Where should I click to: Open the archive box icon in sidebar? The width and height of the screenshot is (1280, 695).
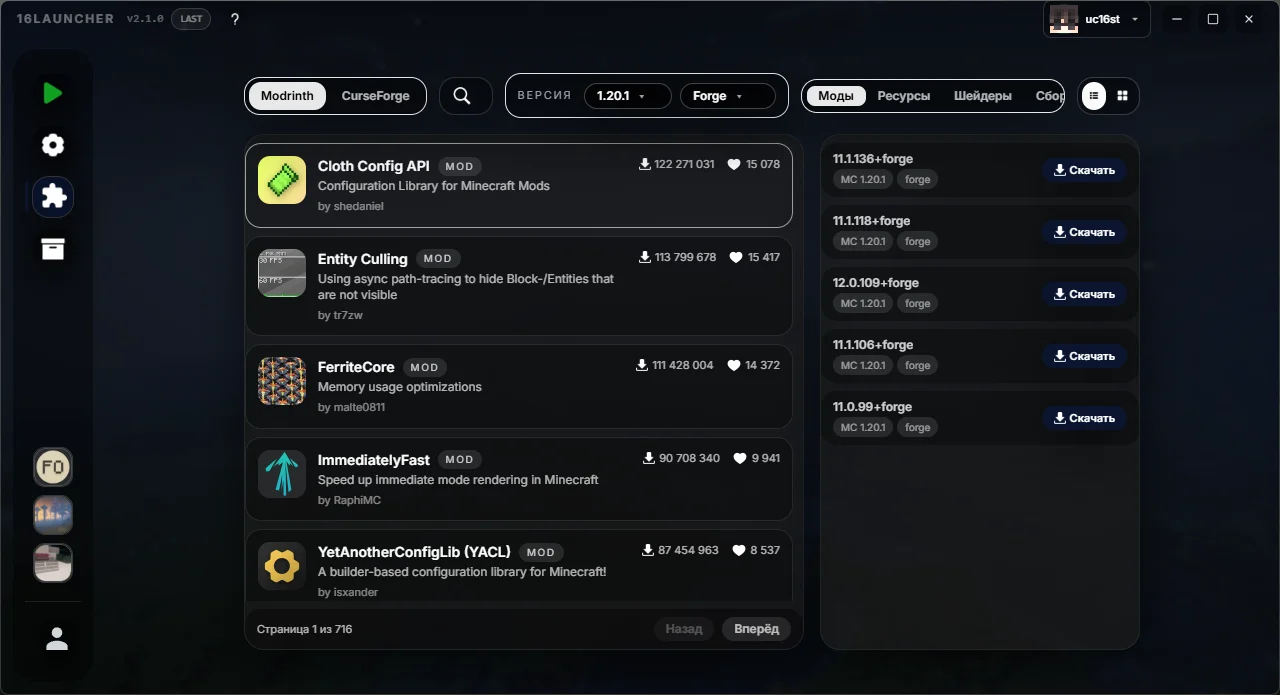(53, 249)
